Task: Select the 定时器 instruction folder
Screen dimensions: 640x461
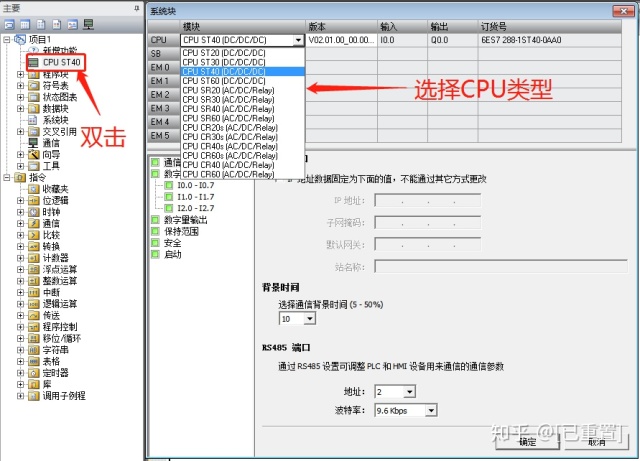Action: coord(56,373)
